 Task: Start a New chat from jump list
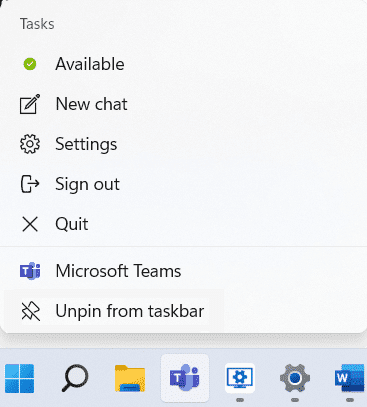click(x=183, y=104)
